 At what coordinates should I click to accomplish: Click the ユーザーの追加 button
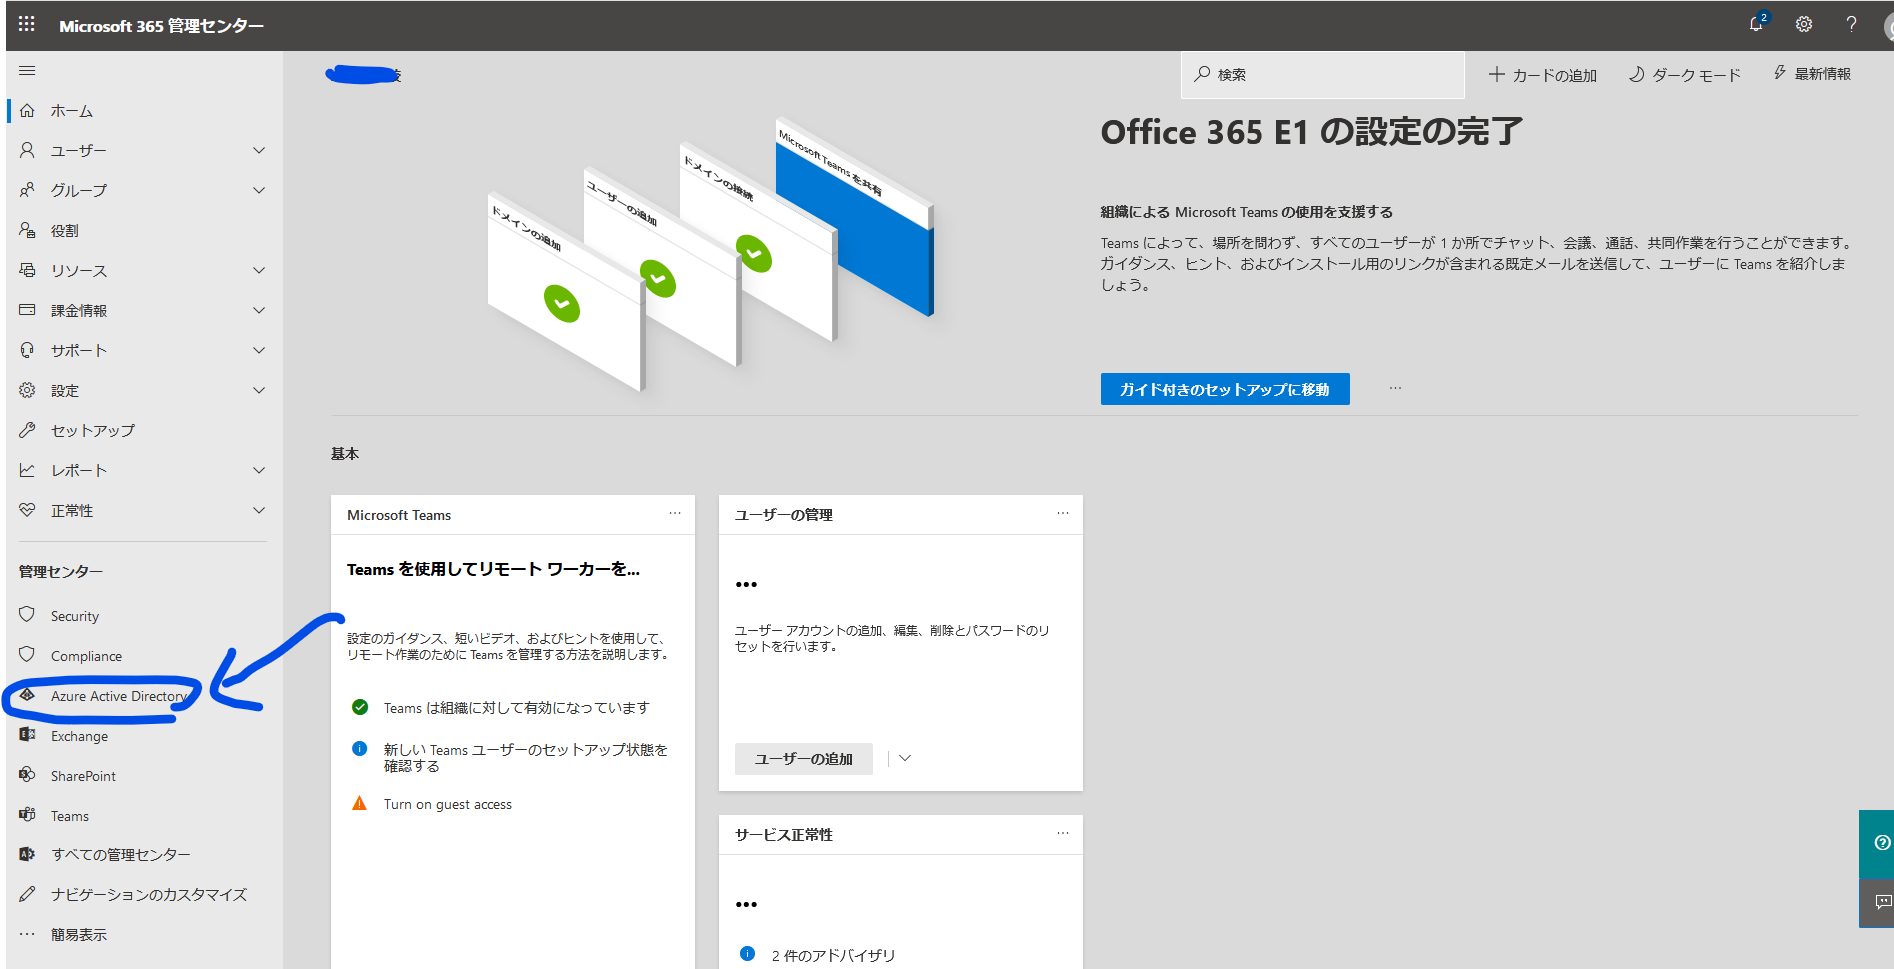[x=804, y=759]
